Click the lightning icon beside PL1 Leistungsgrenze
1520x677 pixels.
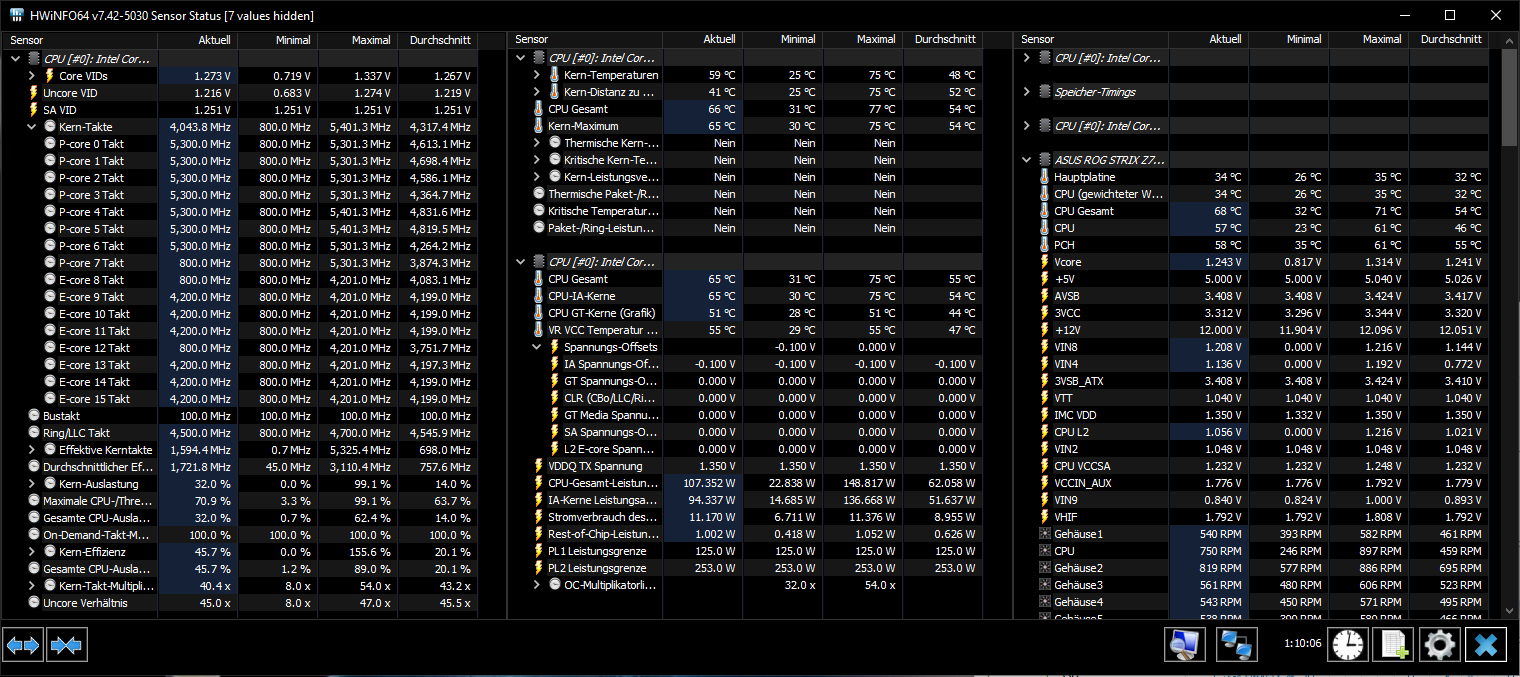pos(539,552)
